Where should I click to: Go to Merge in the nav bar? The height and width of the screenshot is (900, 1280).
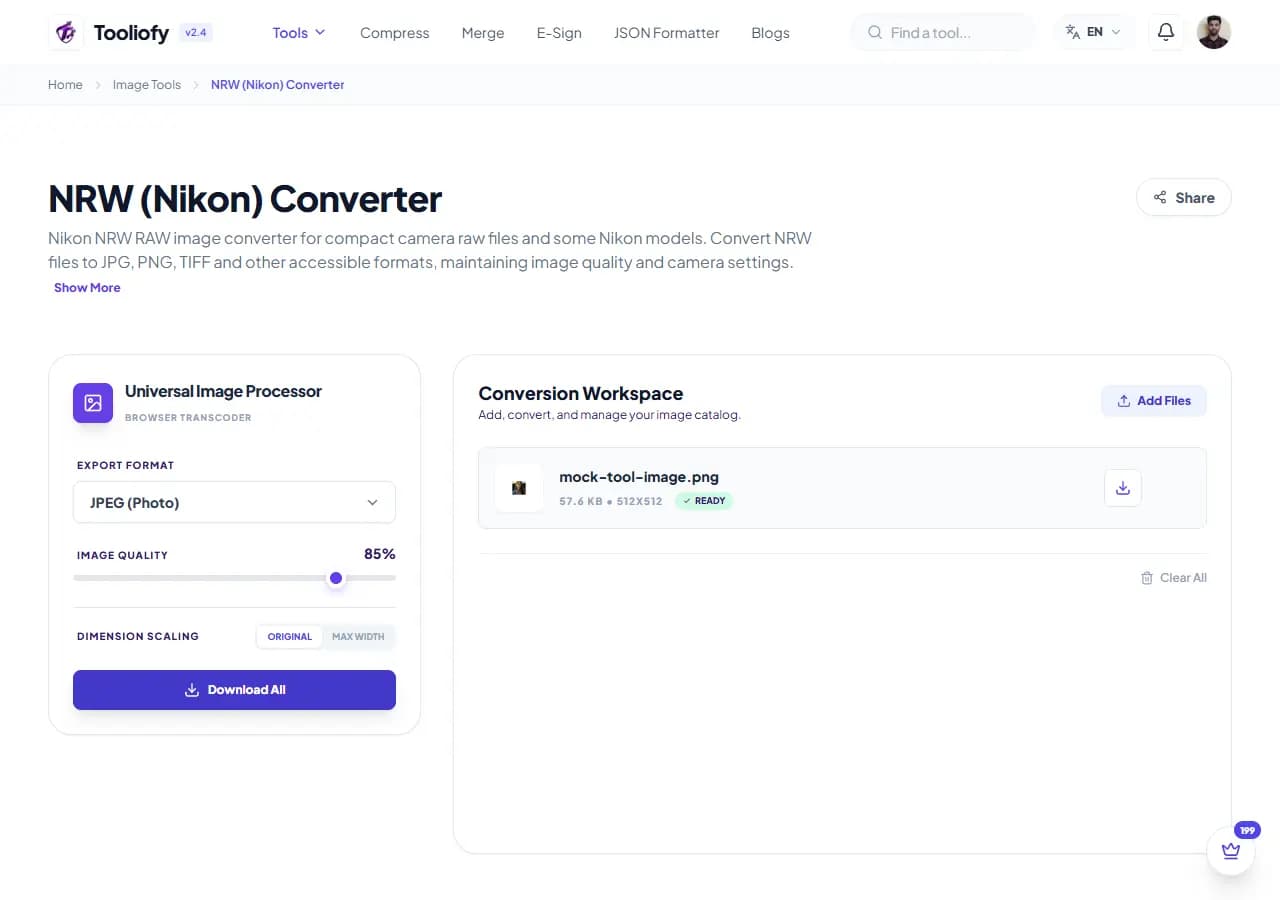(x=483, y=33)
